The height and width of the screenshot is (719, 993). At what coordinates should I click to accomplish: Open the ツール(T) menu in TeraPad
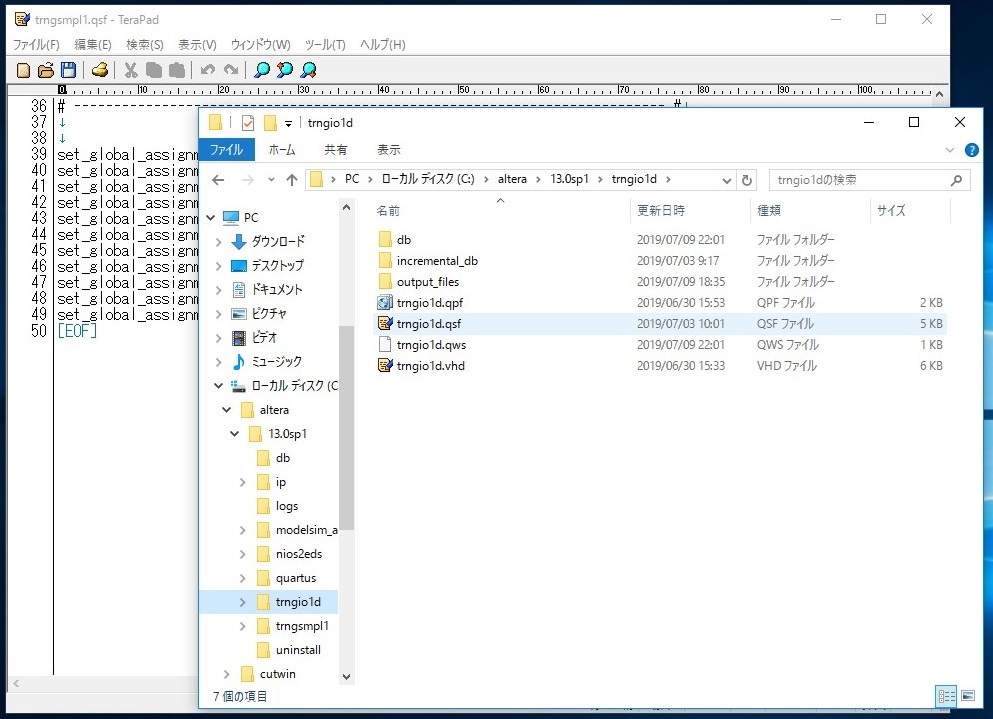[x=325, y=44]
